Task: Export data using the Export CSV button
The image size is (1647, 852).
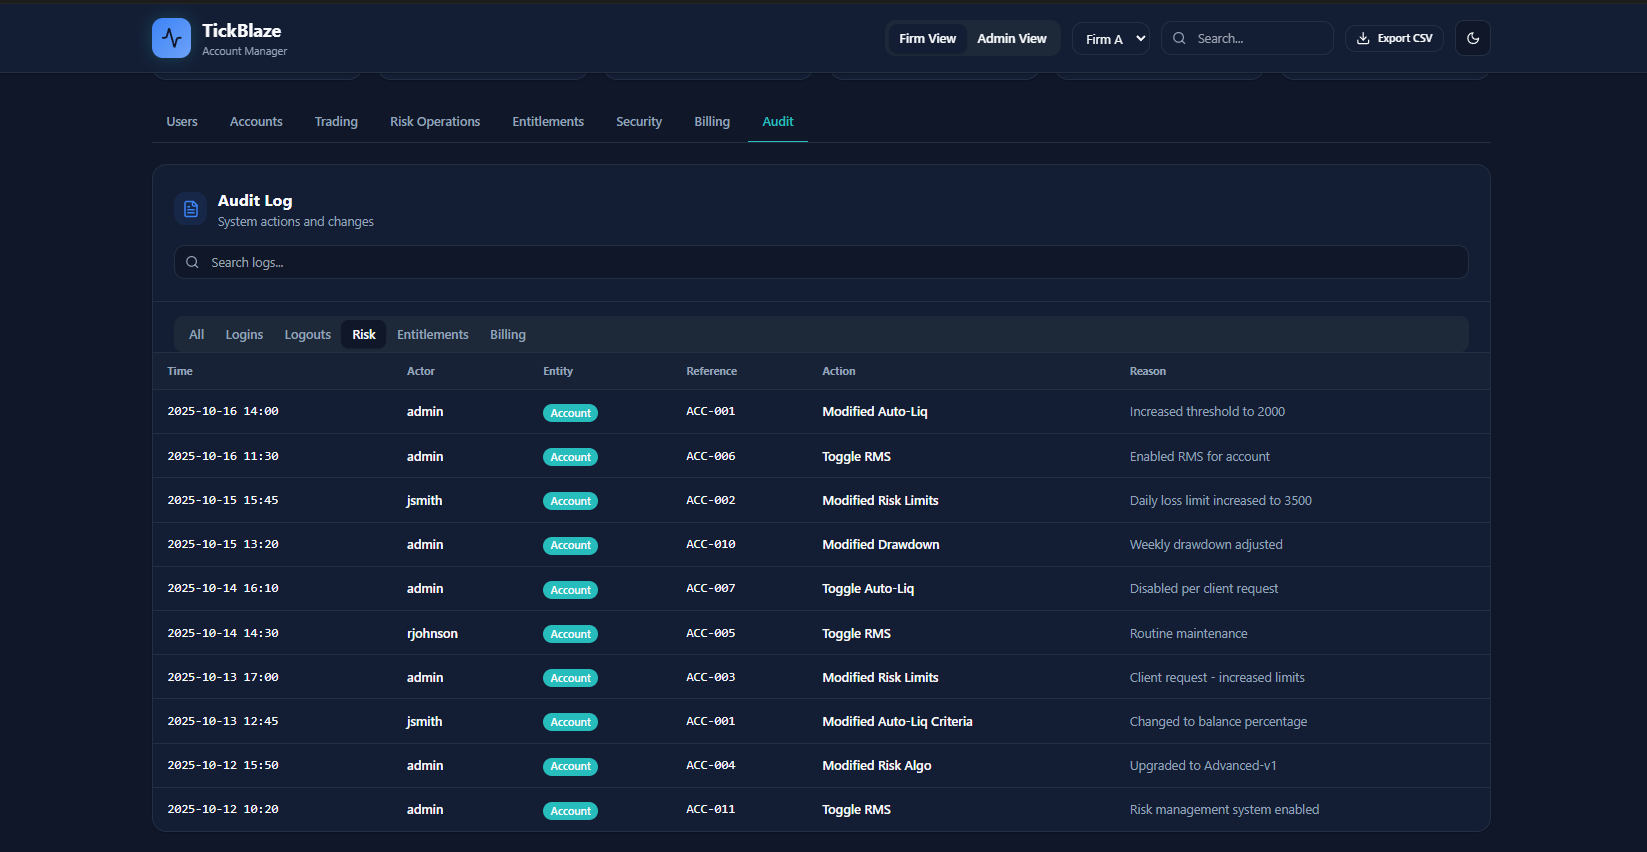Action: point(1394,38)
